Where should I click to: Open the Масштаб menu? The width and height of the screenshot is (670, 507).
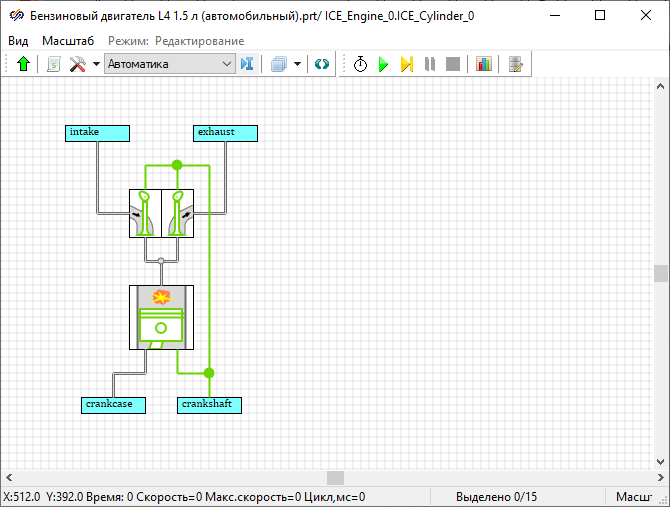point(68,41)
